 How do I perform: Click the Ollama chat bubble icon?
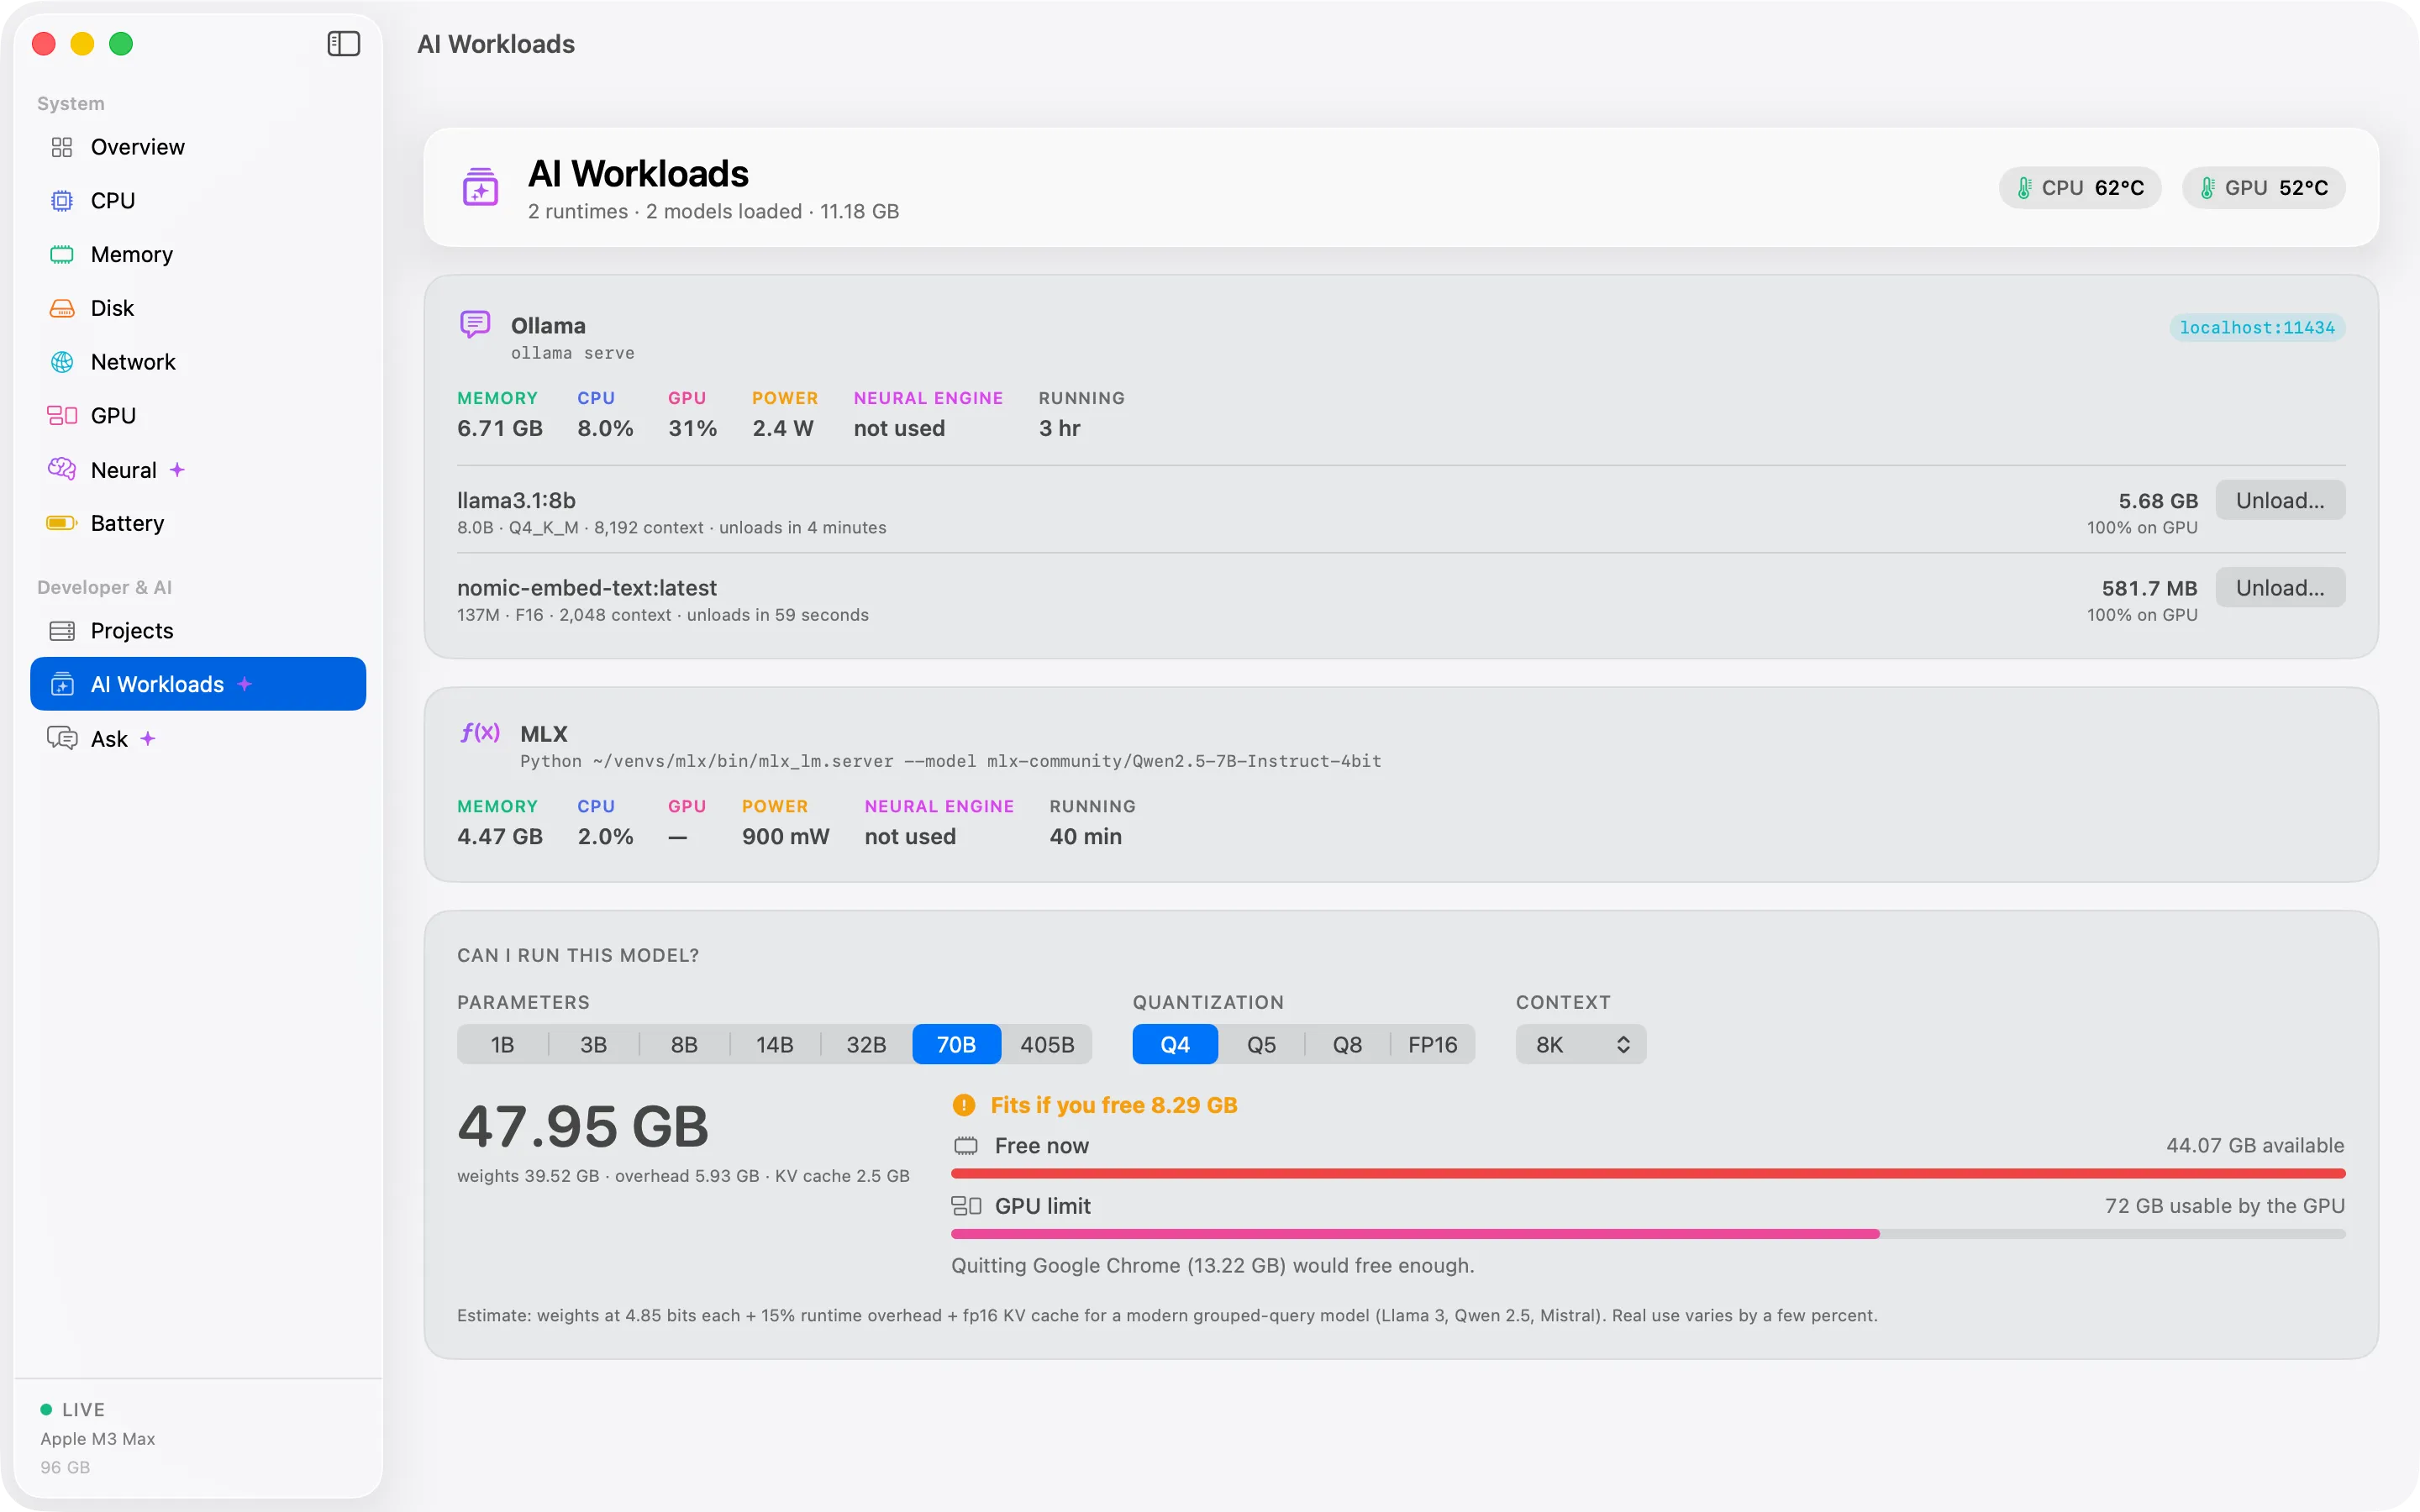pos(475,325)
